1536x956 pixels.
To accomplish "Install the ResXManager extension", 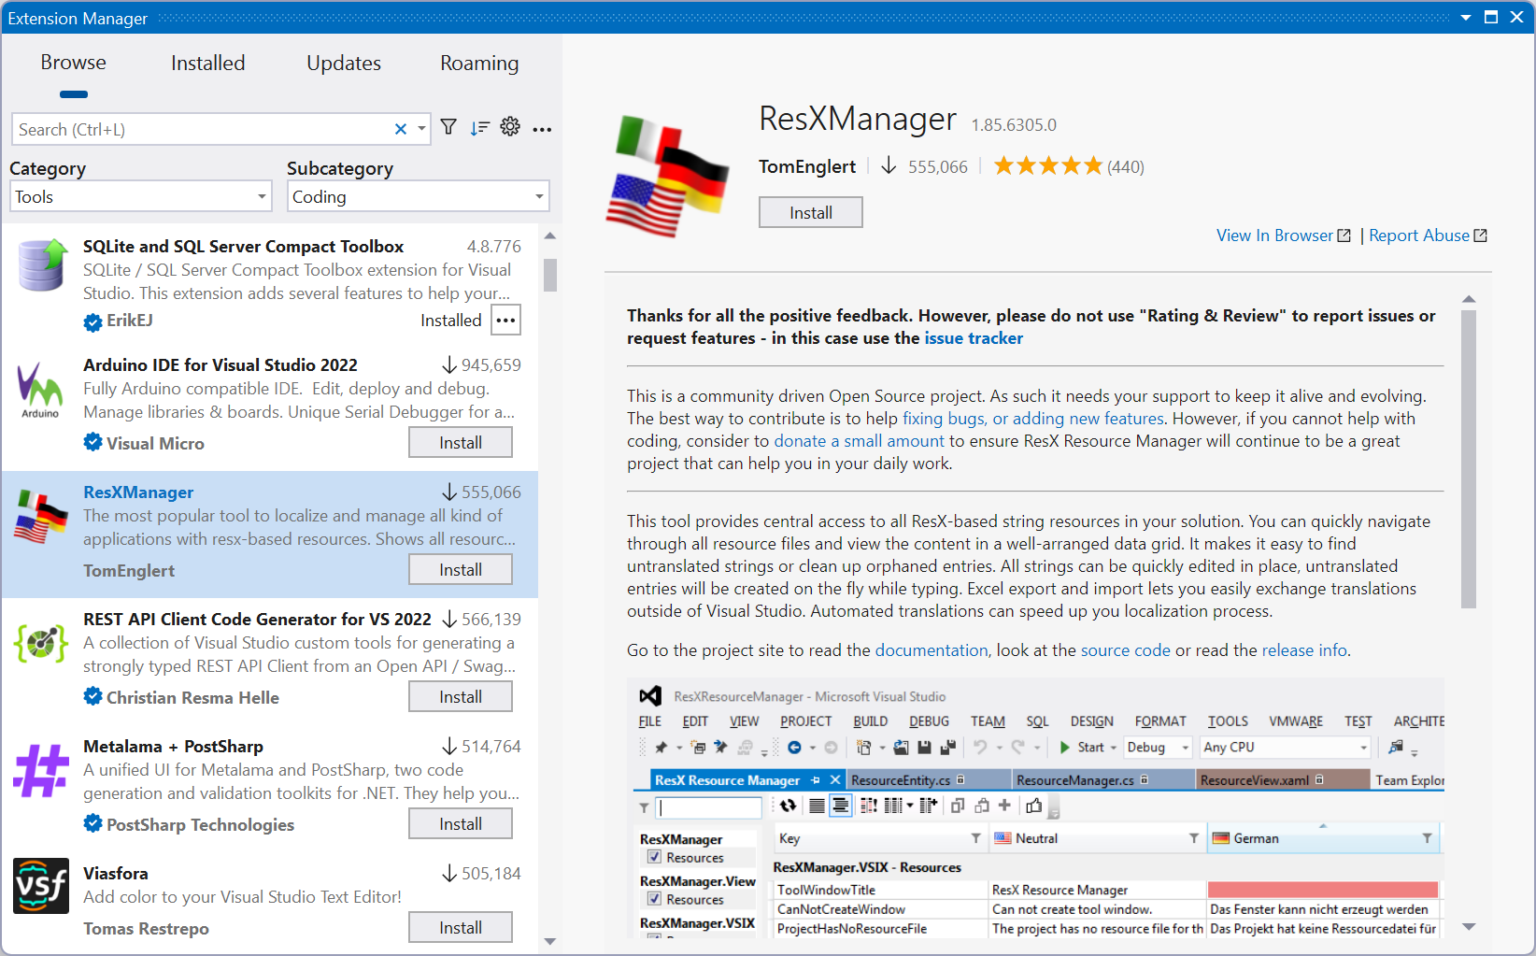I will (x=810, y=211).
